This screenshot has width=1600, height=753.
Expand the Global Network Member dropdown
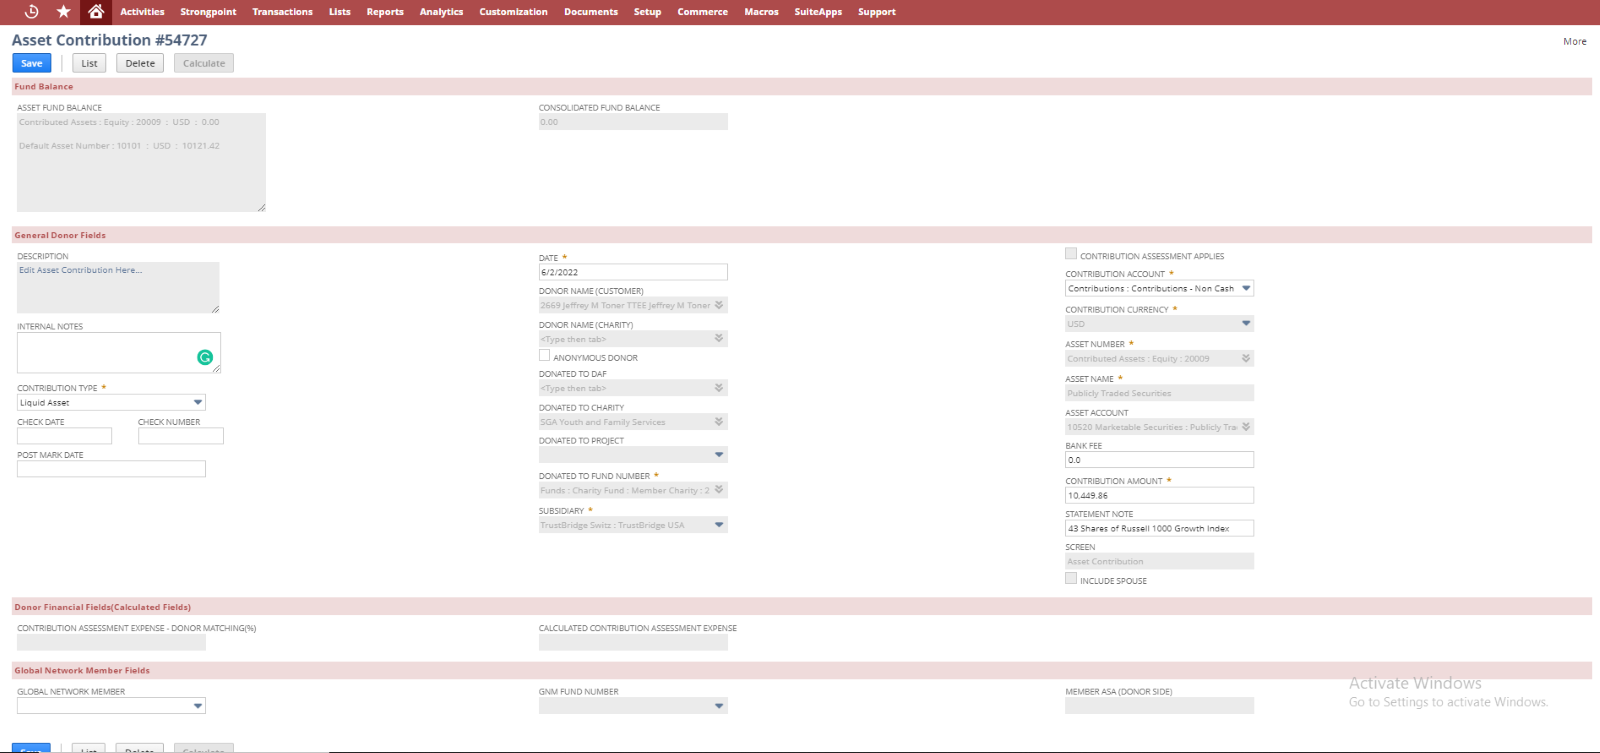coord(198,706)
